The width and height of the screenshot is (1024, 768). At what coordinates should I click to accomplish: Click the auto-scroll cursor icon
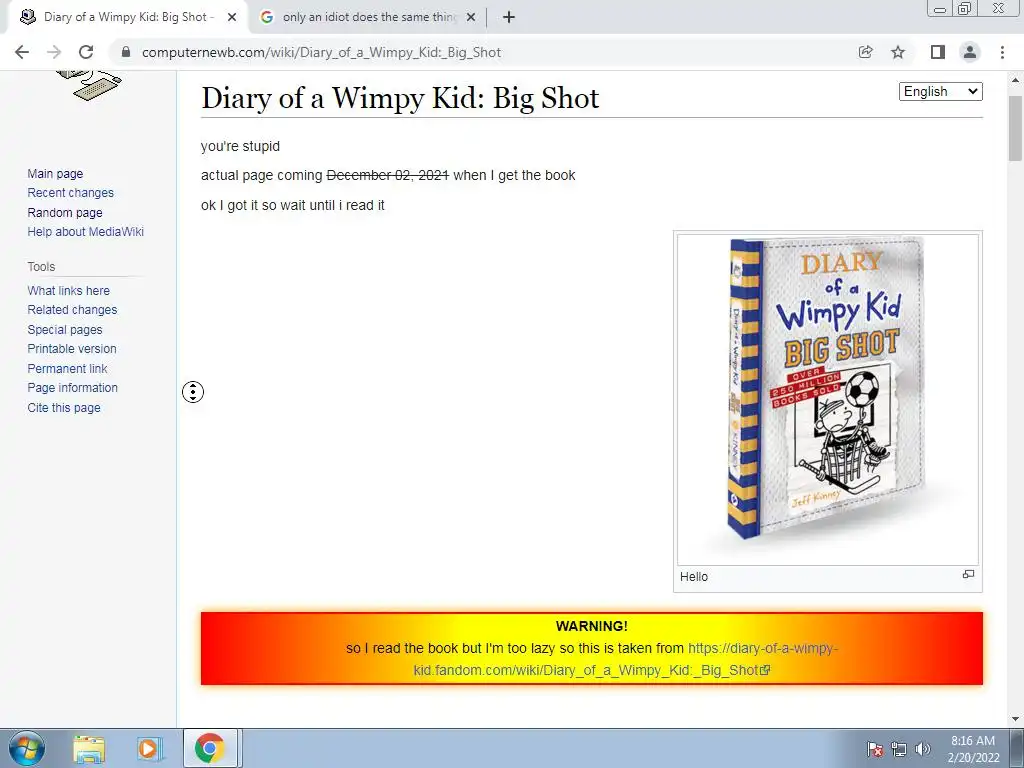click(193, 392)
